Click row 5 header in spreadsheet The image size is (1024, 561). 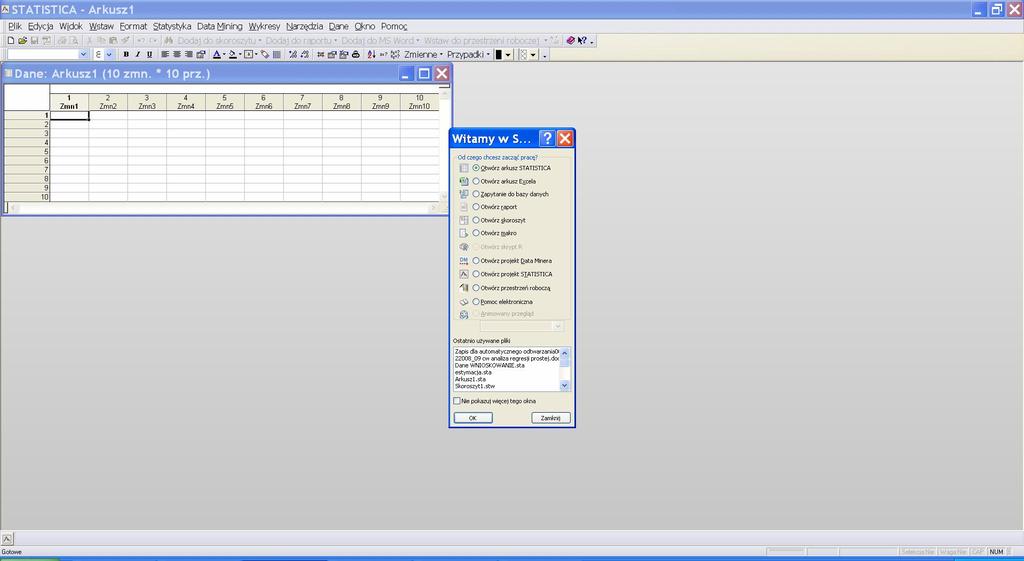27,152
